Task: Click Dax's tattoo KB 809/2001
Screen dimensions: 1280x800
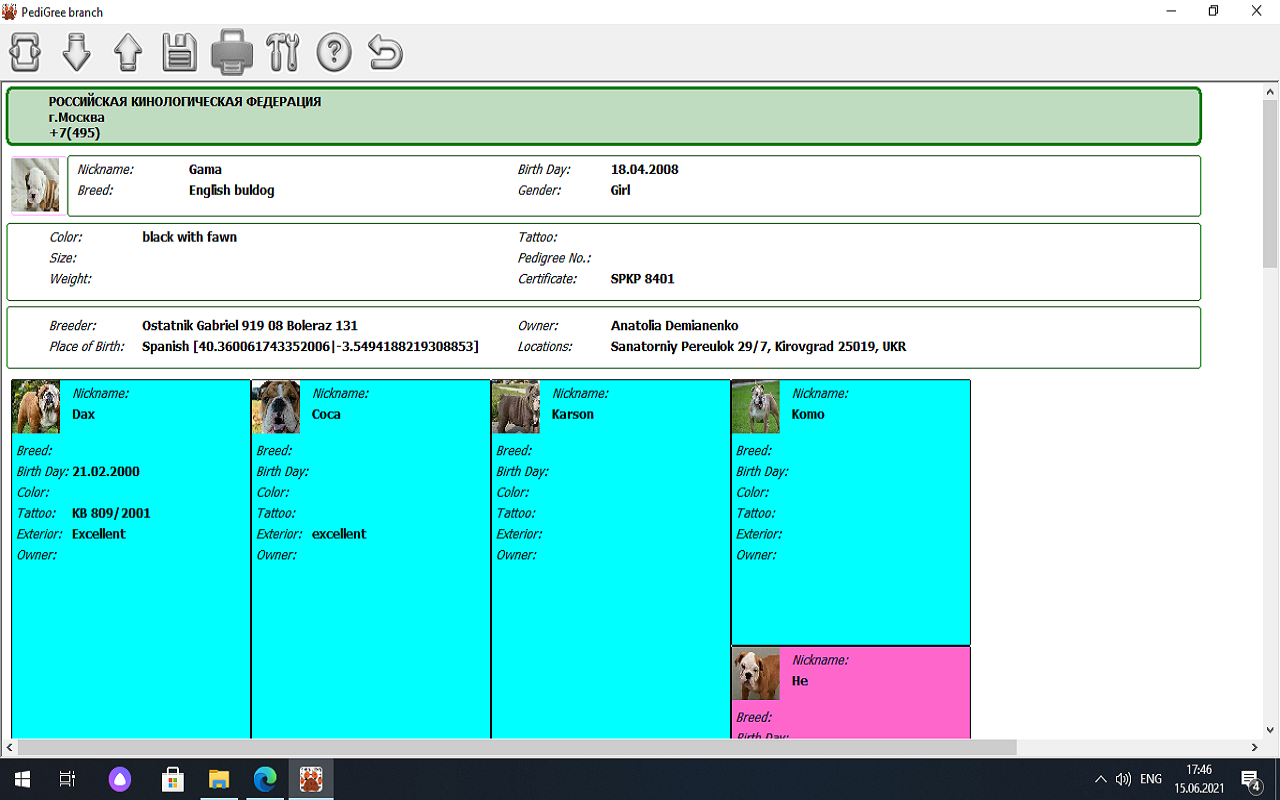Action: click(111, 513)
